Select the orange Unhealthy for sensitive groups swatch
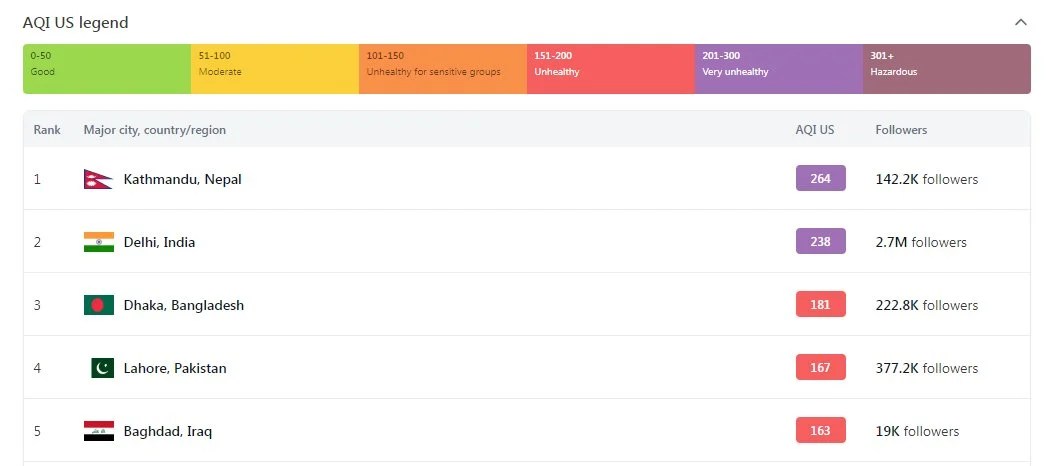This screenshot has width=1046, height=466. (443, 69)
